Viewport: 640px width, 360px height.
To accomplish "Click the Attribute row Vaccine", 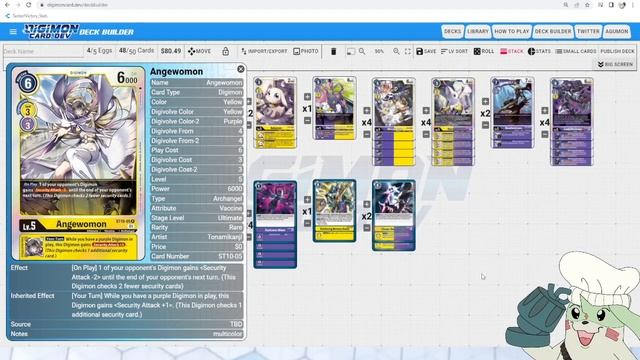I will 196,208.
